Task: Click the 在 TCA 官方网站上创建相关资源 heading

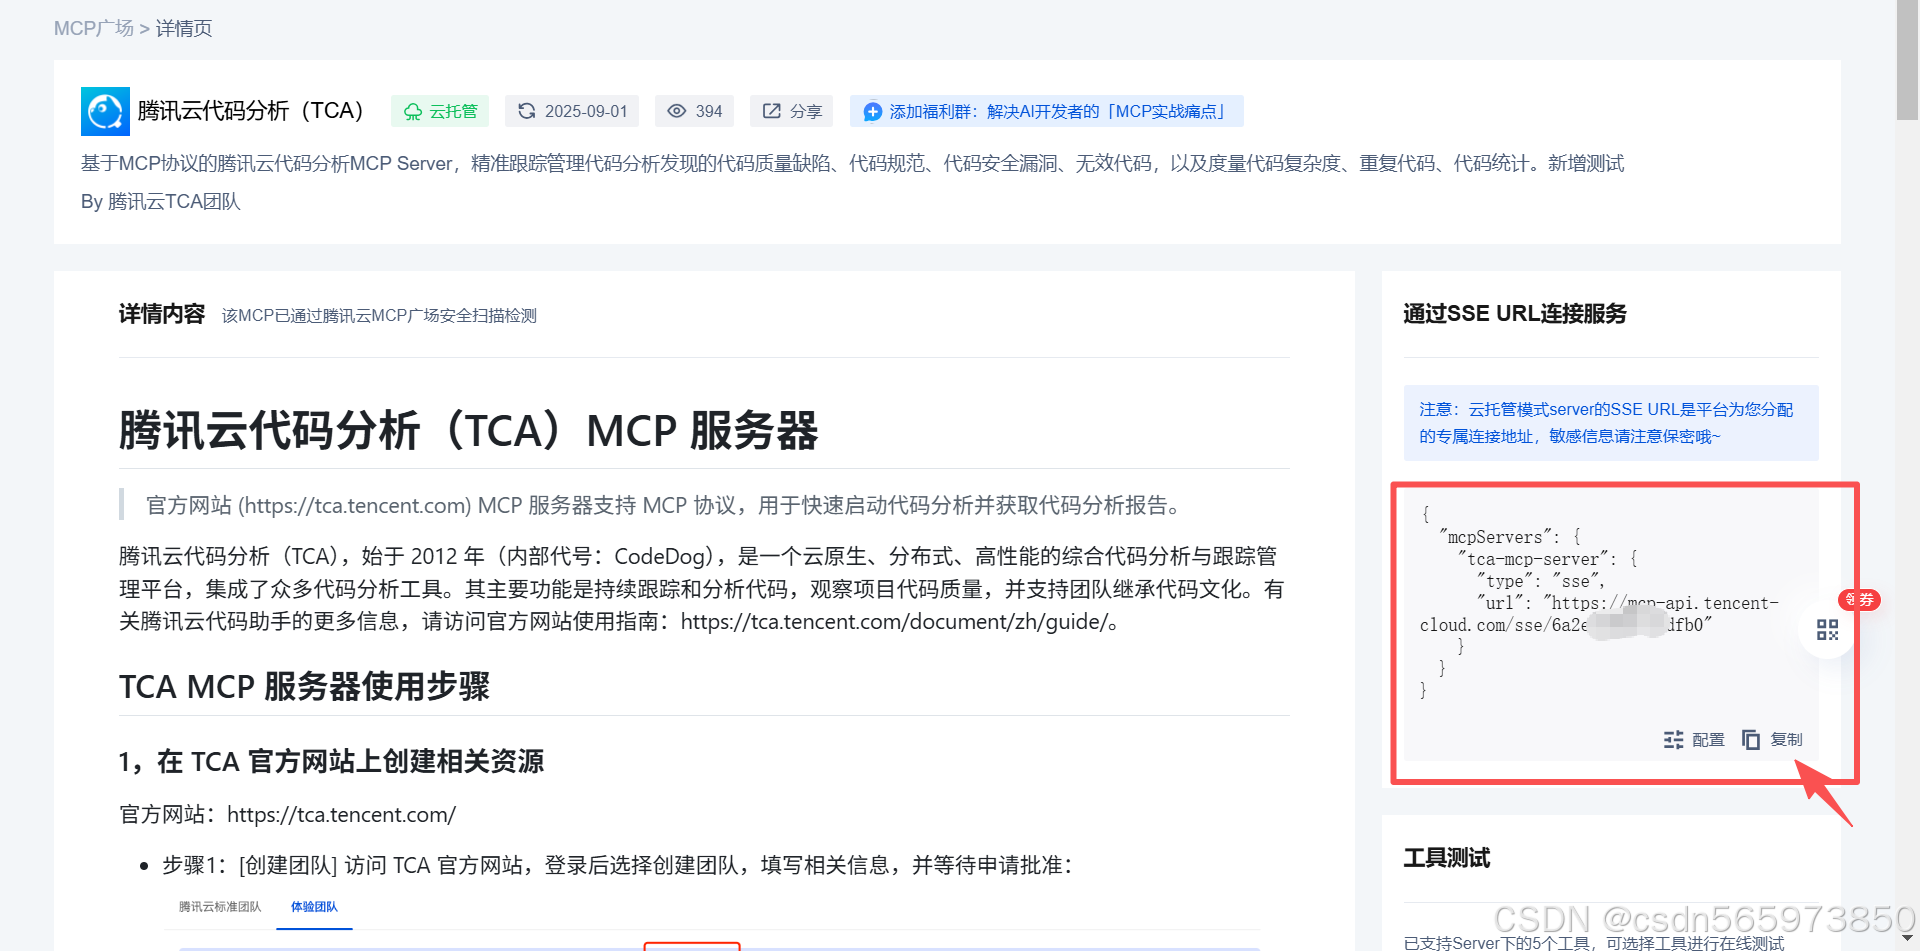Action: (x=331, y=762)
